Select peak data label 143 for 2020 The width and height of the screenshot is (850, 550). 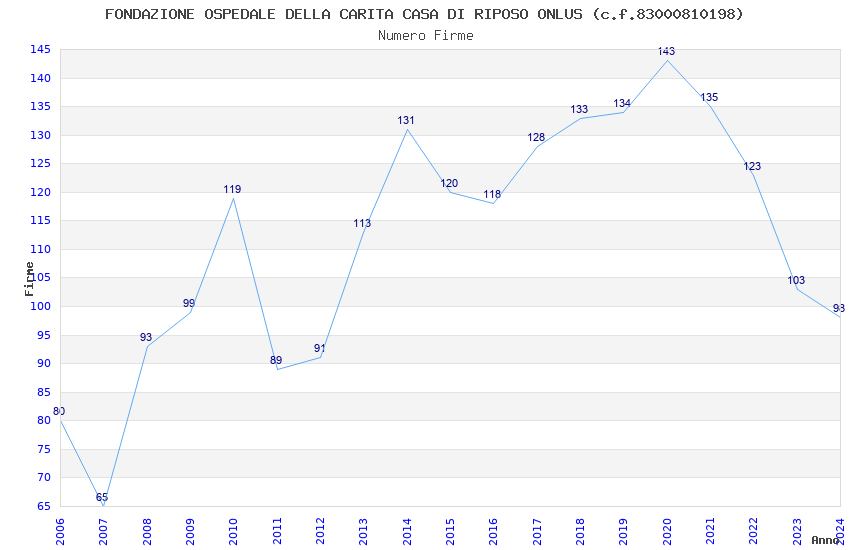pos(666,51)
